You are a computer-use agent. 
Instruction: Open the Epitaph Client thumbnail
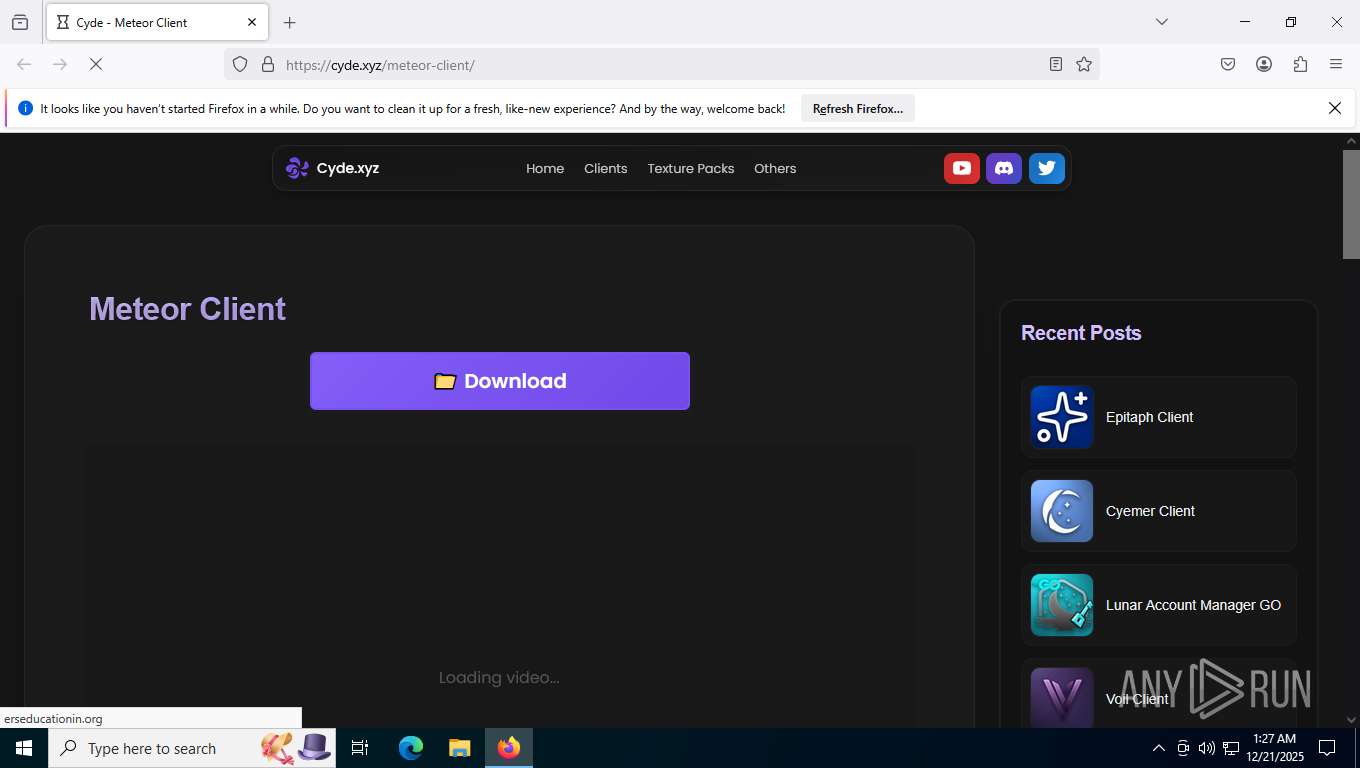click(x=1062, y=417)
